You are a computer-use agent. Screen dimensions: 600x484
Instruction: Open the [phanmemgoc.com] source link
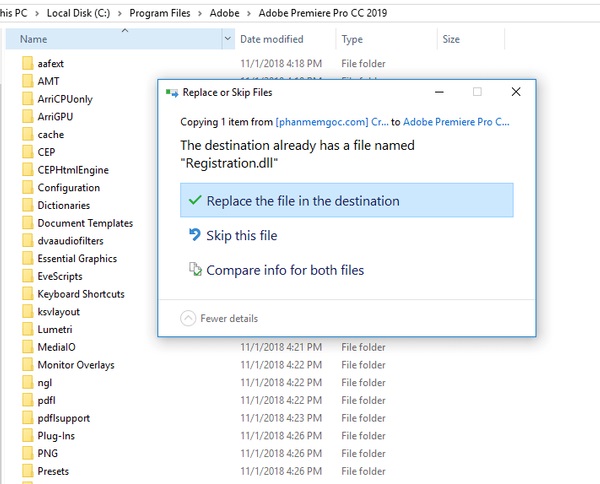(332, 122)
